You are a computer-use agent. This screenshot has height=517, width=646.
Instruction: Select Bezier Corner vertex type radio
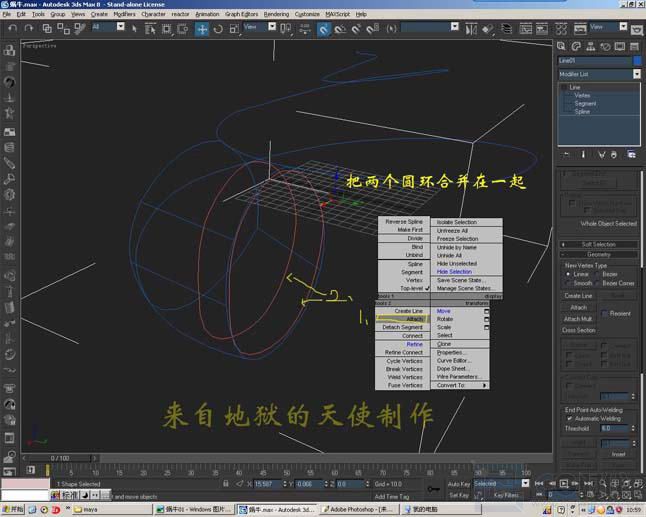click(597, 283)
